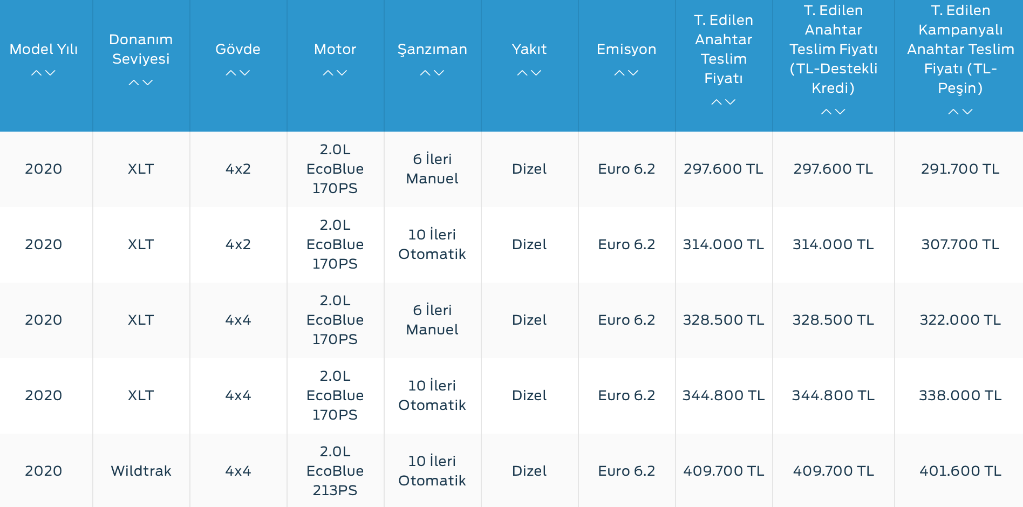Viewport: 1023px width, 507px height.
Task: Sort TL-Peşin campaign price column ascending
Action: (x=954, y=112)
